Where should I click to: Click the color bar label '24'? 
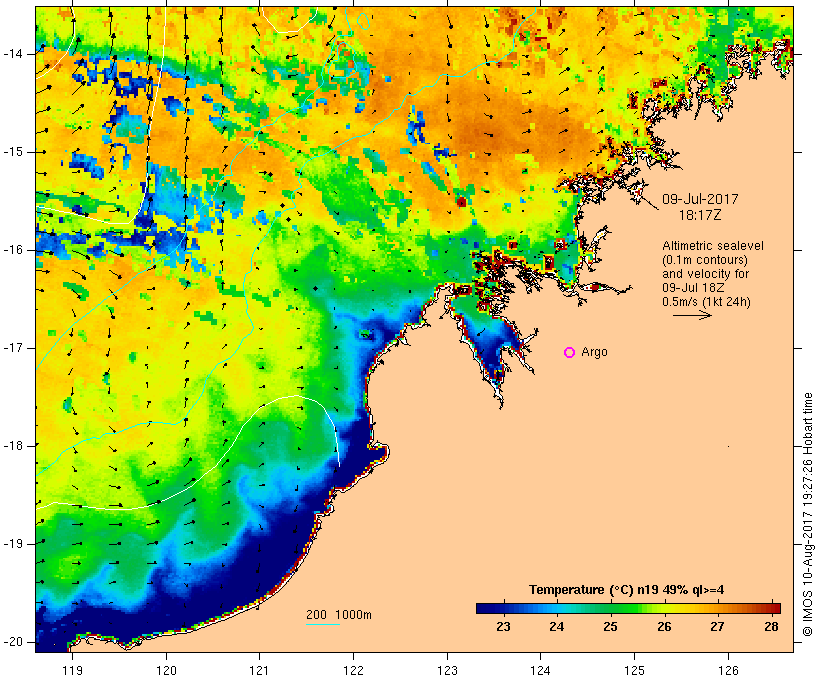pos(557,627)
